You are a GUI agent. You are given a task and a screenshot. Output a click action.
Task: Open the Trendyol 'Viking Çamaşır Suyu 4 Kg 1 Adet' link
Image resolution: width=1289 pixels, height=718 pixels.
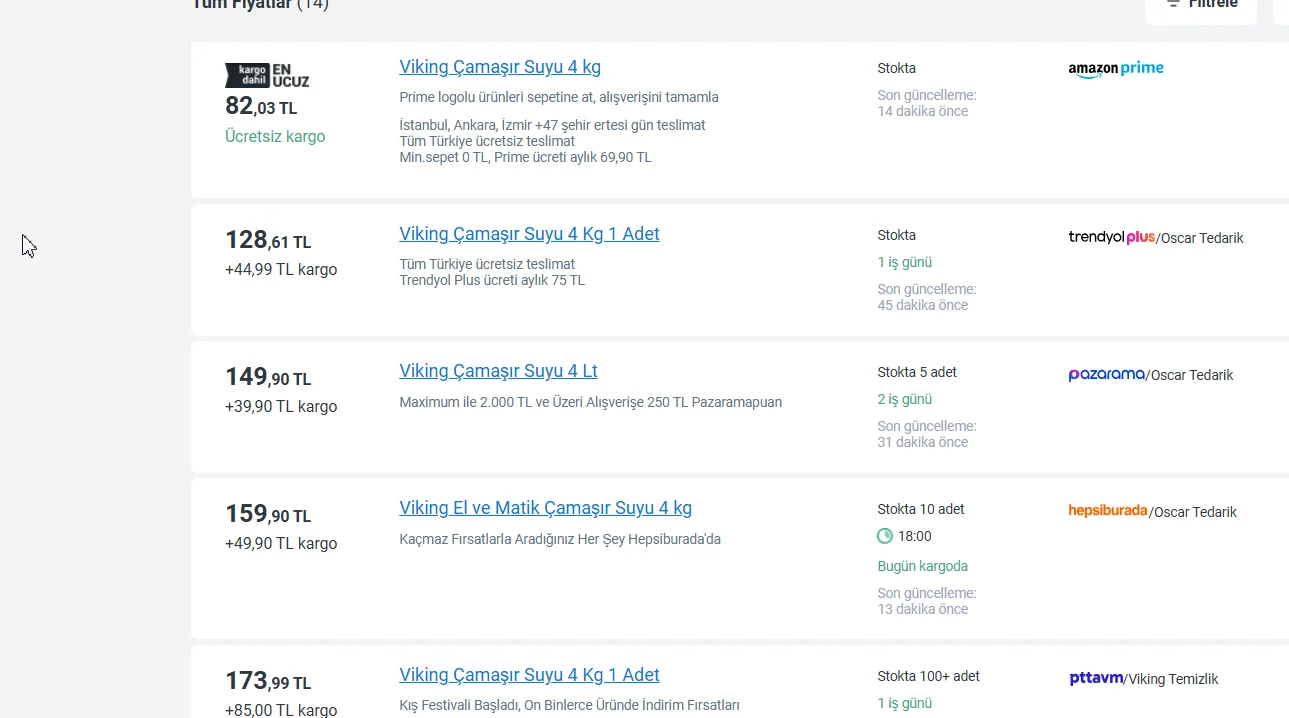529,234
